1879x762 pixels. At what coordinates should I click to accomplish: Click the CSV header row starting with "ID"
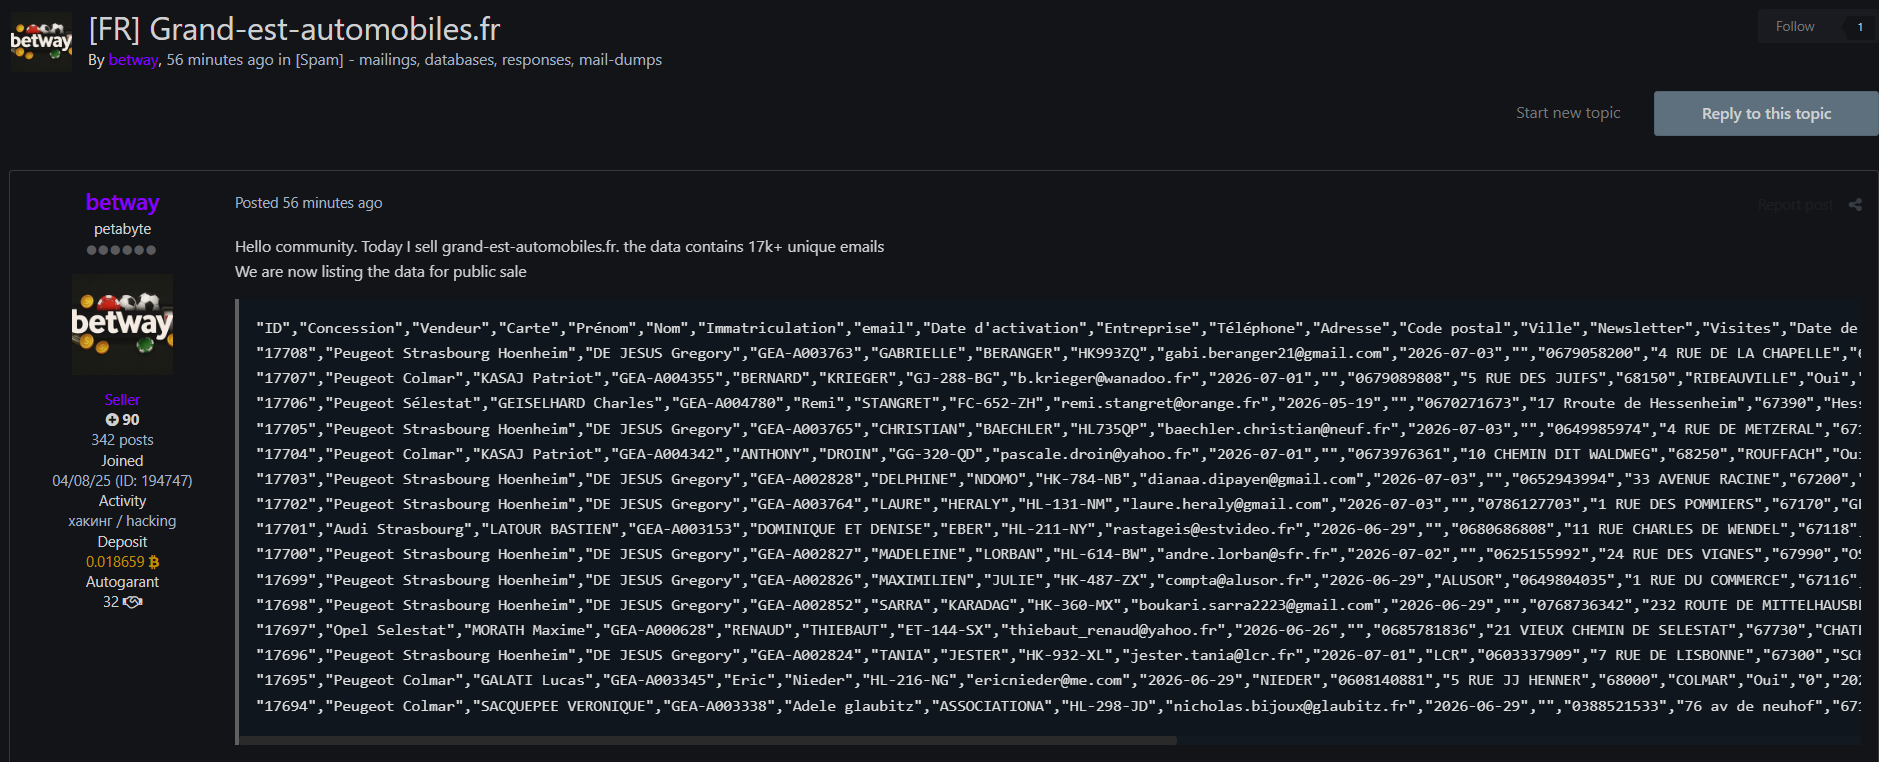[1057, 328]
